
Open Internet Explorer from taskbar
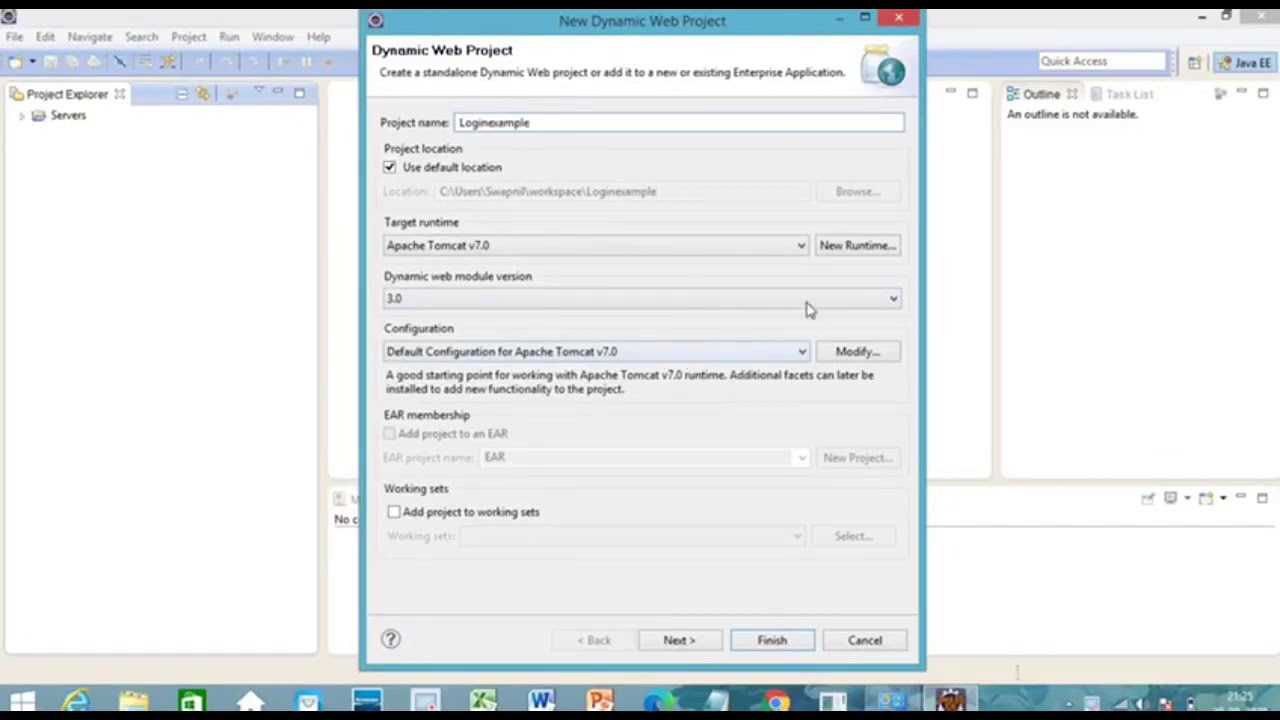pos(76,701)
